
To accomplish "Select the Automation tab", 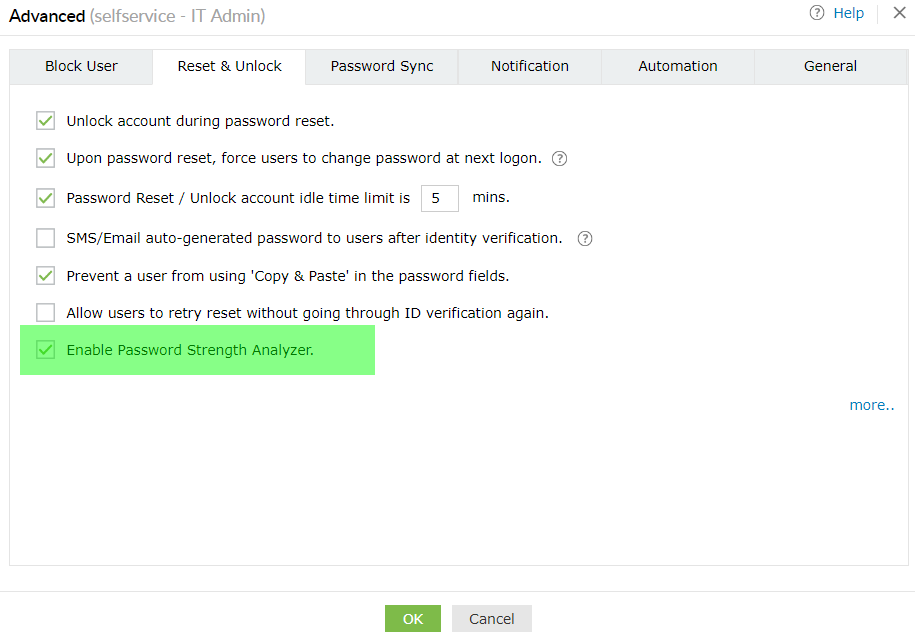I will (678, 66).
